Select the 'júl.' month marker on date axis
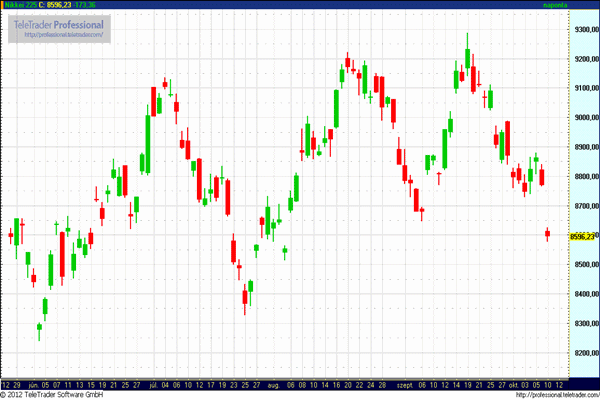600x400 pixels. click(154, 384)
